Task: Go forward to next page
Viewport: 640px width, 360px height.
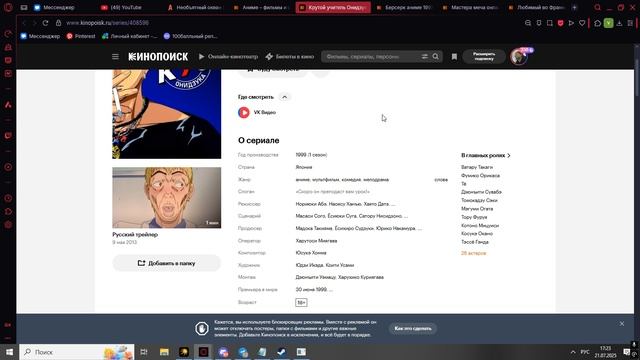Action: [34, 23]
